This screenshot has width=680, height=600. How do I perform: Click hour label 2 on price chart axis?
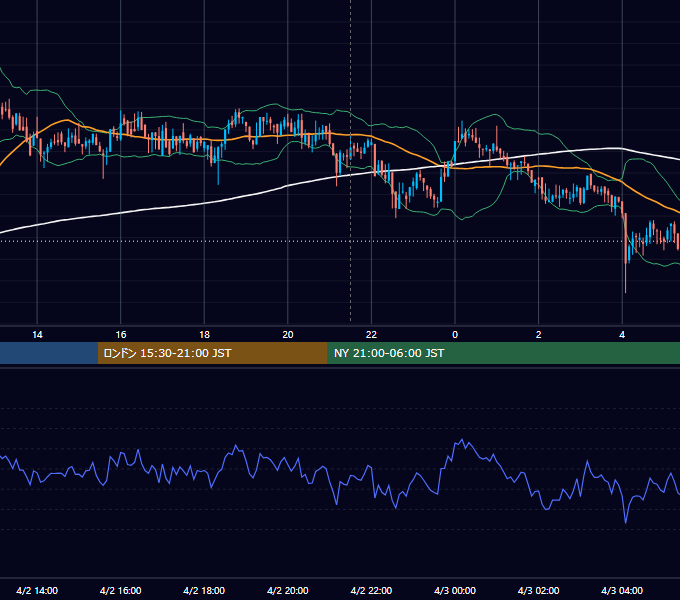539,335
